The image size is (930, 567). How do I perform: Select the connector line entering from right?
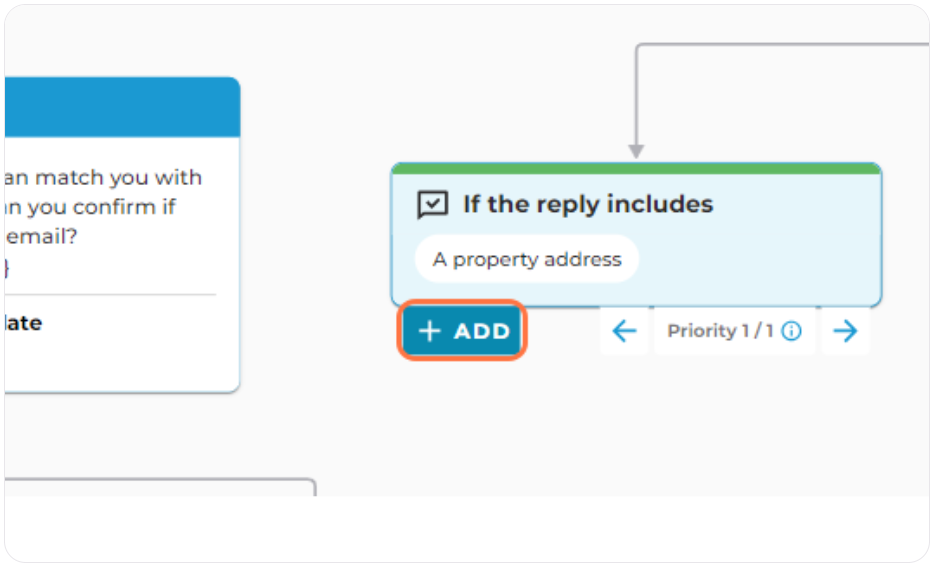point(783,44)
